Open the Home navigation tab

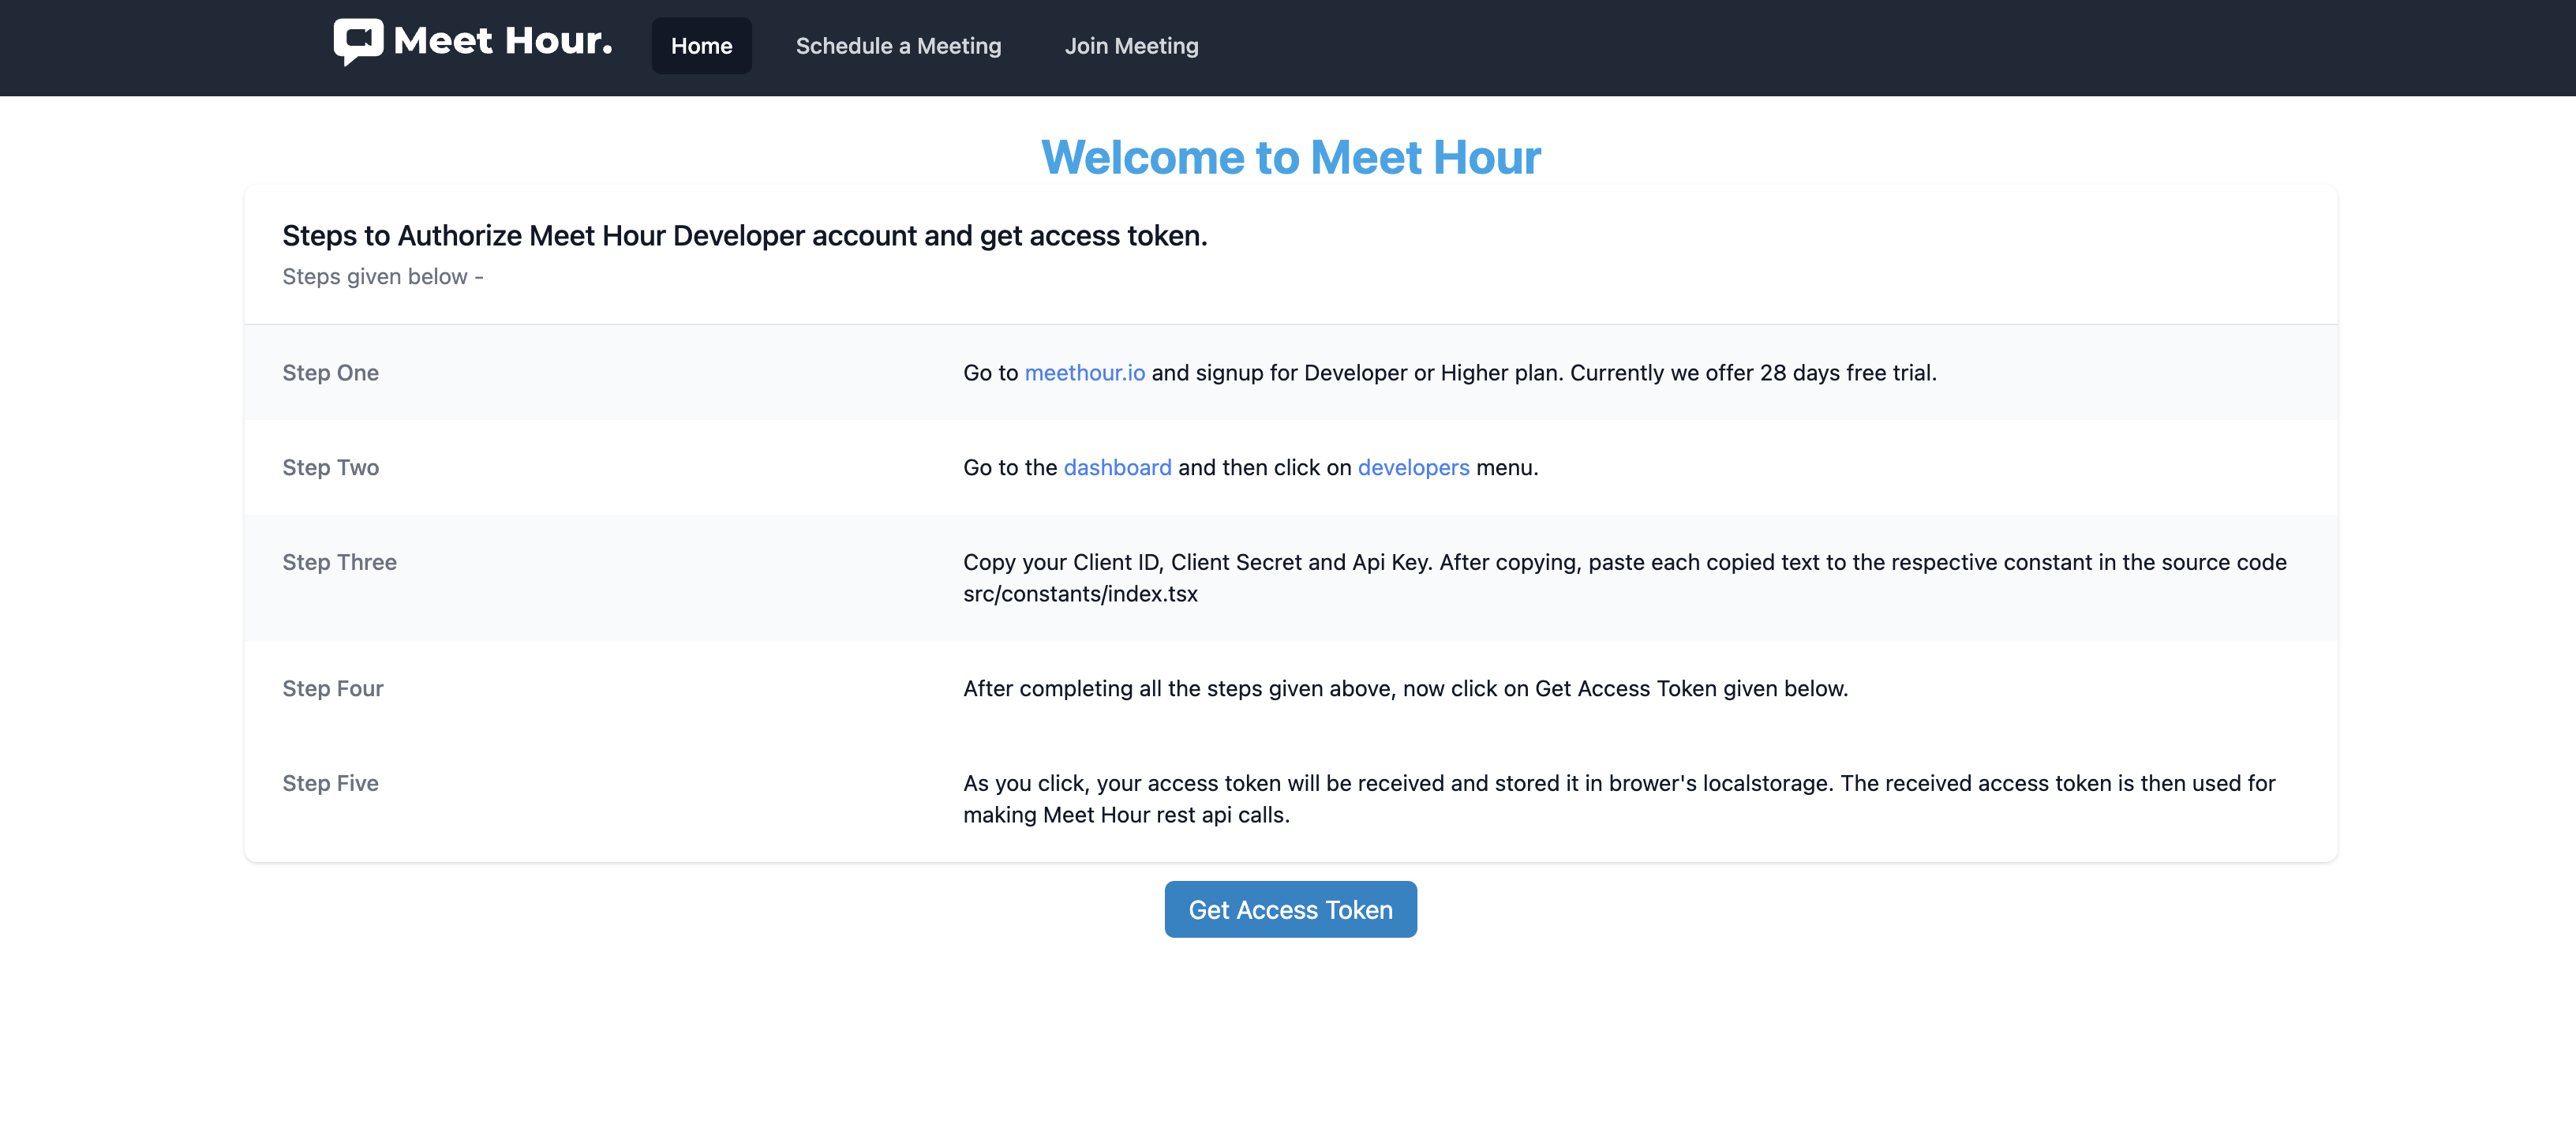point(701,46)
